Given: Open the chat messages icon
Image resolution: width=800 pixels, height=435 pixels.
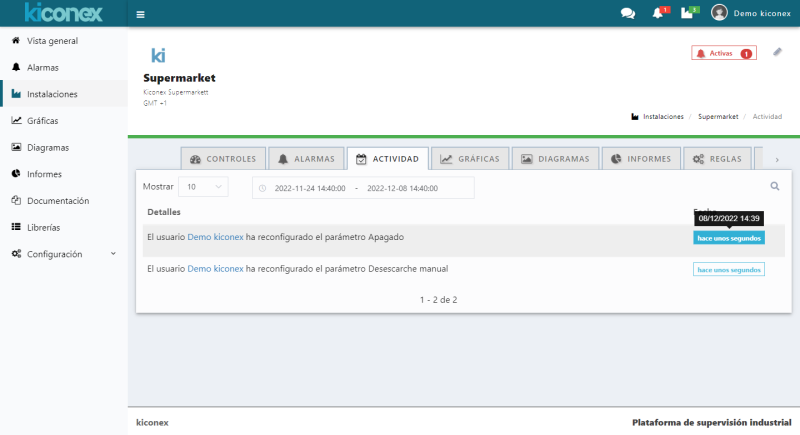Looking at the screenshot, I should (x=628, y=14).
